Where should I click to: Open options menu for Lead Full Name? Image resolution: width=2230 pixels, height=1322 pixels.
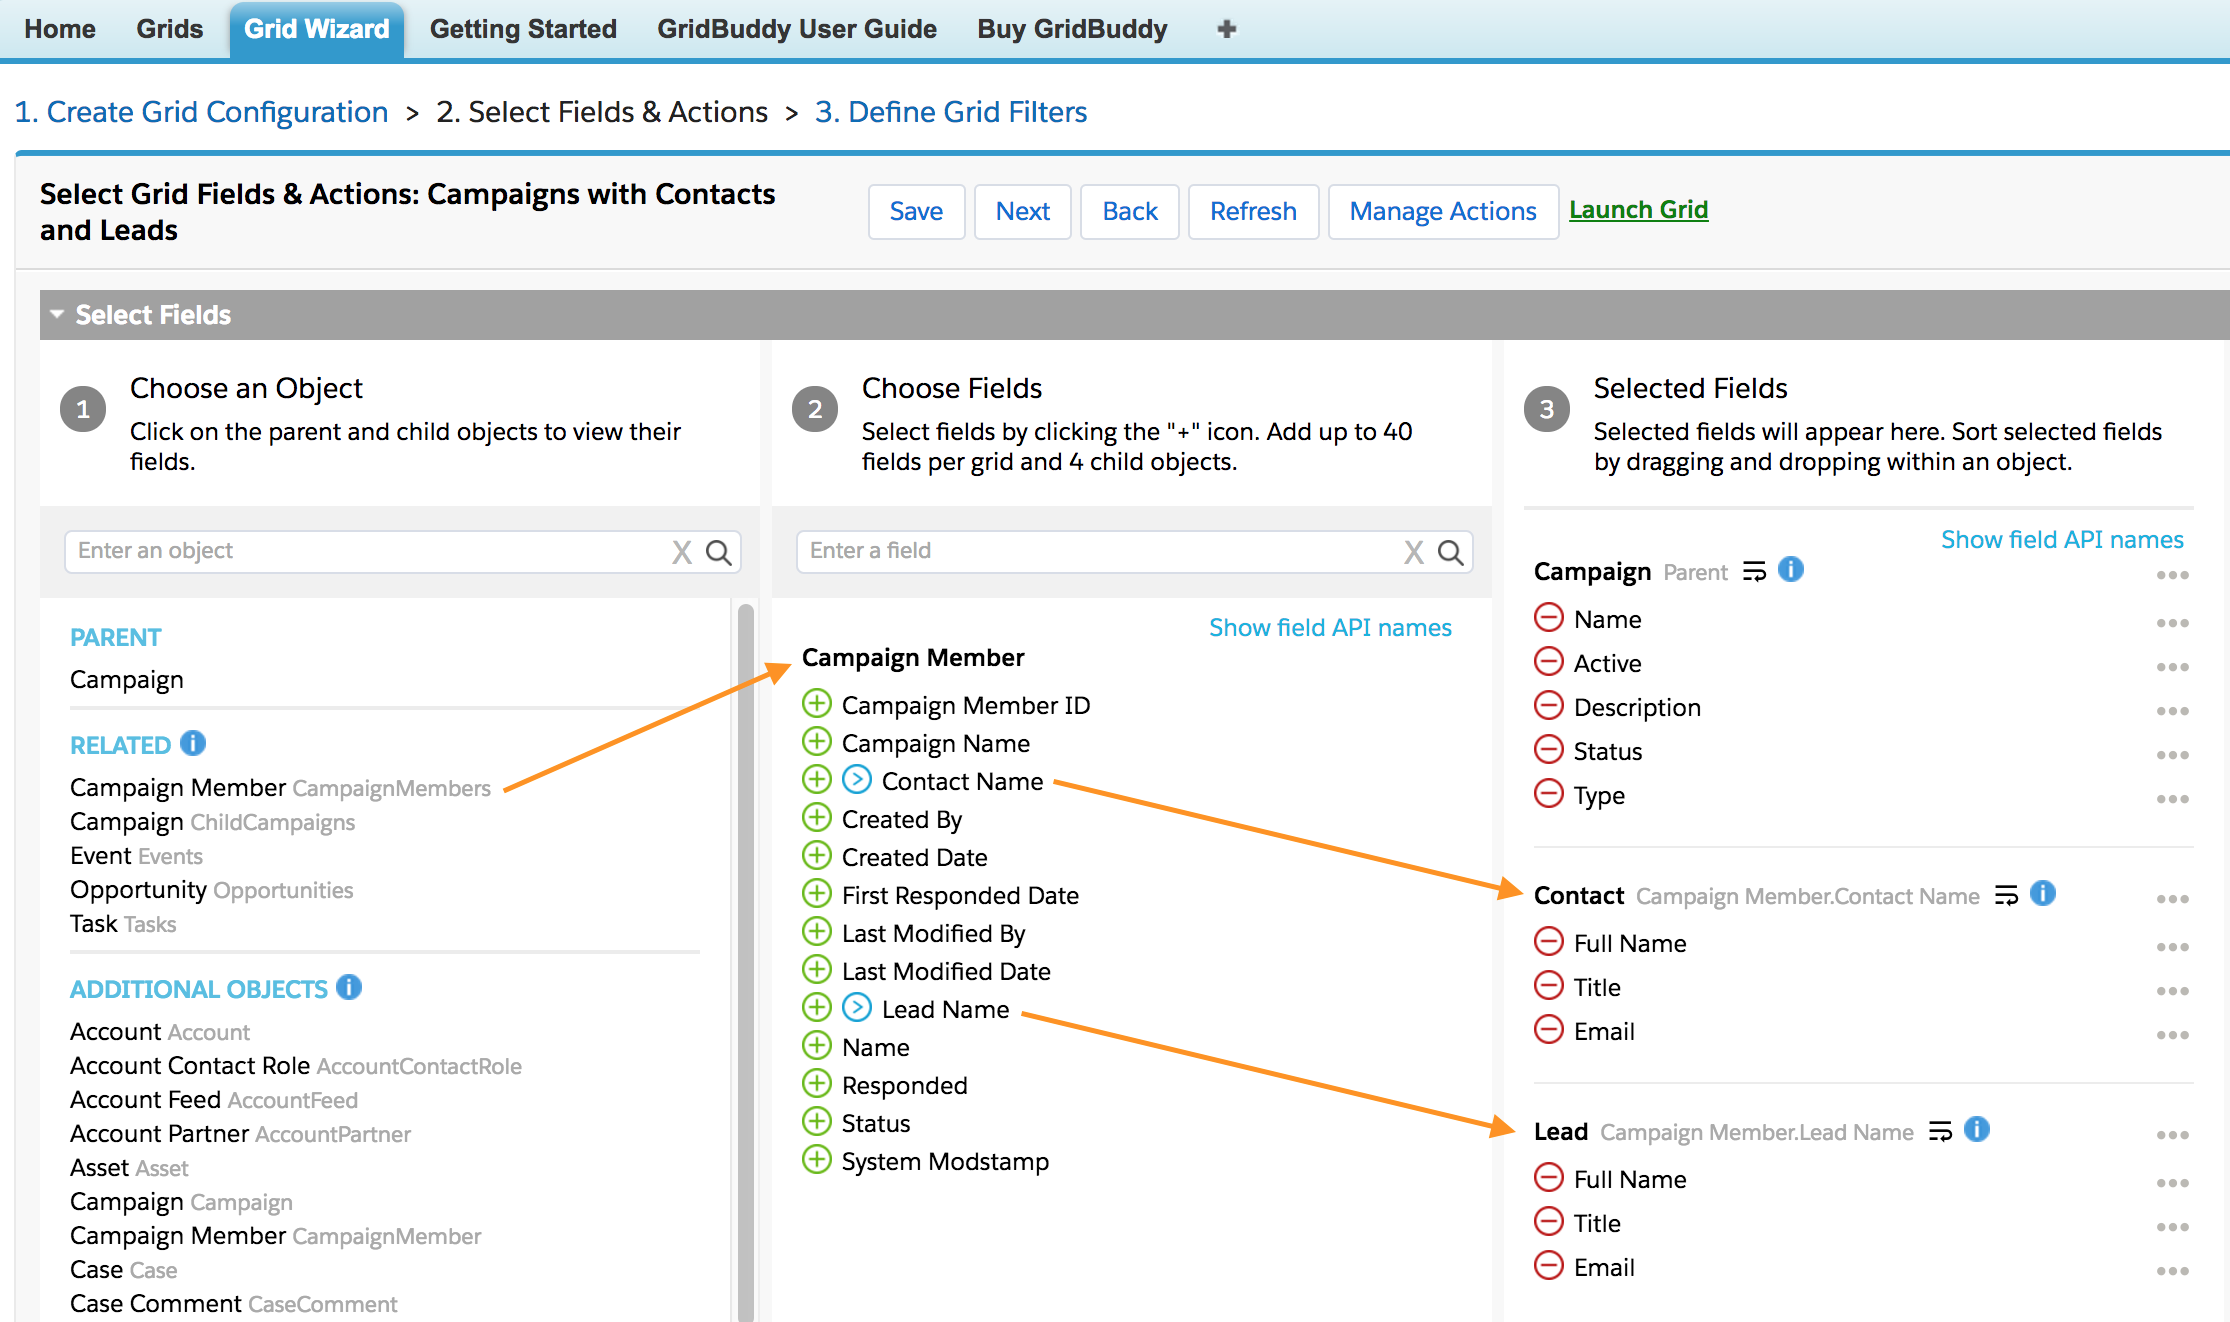pyautogui.click(x=2172, y=1183)
